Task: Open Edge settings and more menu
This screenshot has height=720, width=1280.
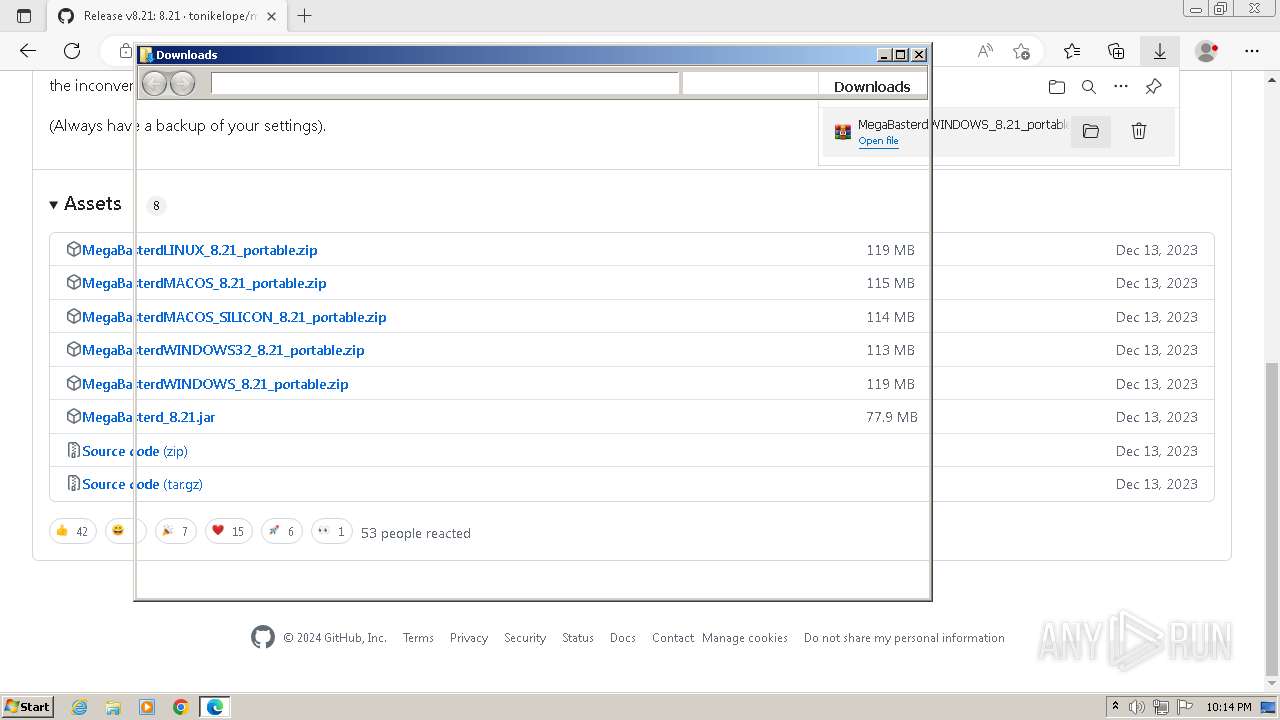Action: [1252, 51]
